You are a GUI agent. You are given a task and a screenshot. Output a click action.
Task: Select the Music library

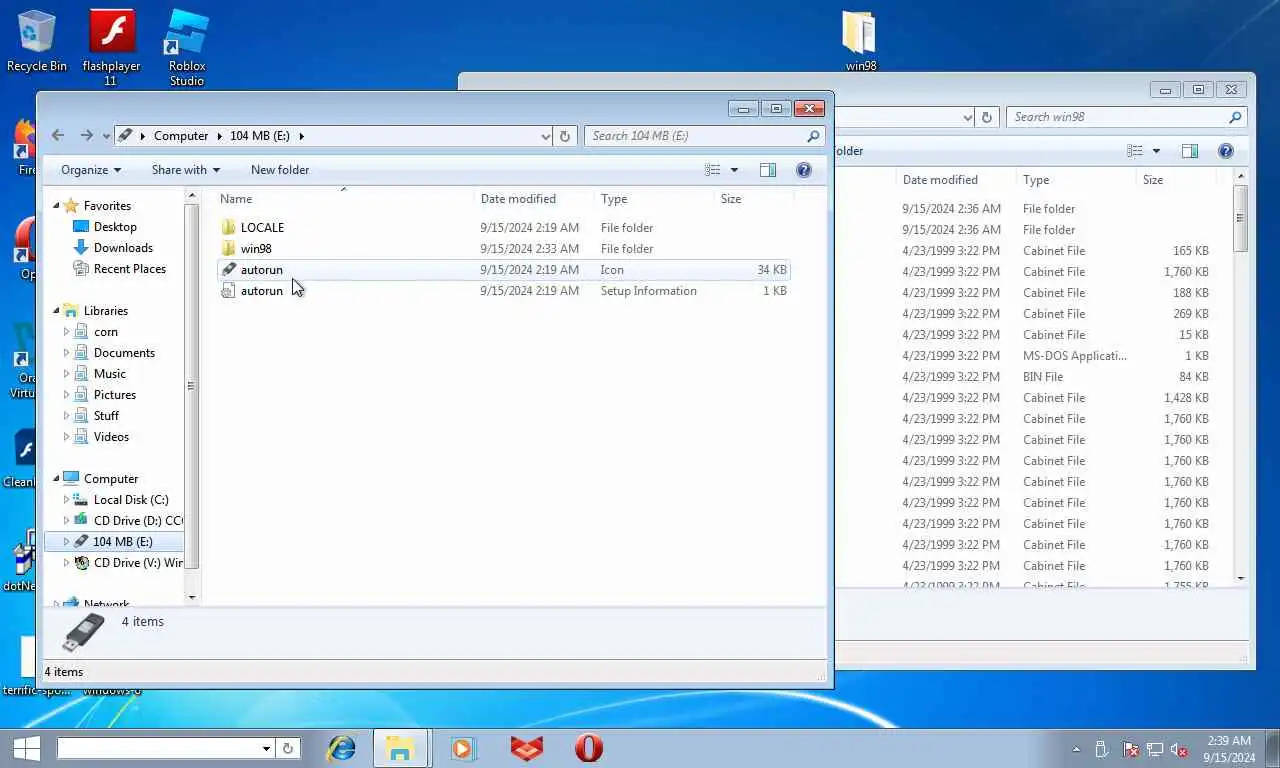(x=109, y=374)
